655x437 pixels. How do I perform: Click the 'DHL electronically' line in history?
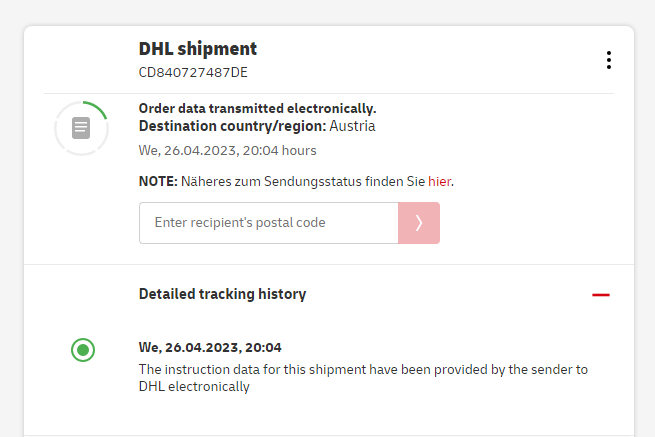(193, 386)
